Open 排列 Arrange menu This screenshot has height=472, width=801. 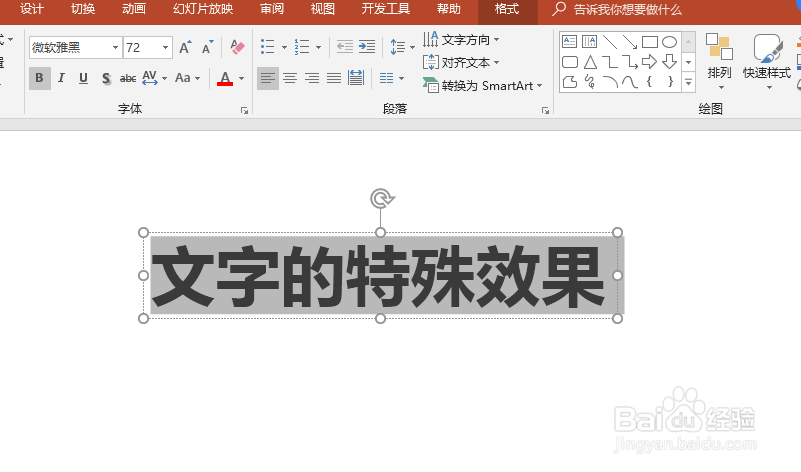[x=719, y=61]
